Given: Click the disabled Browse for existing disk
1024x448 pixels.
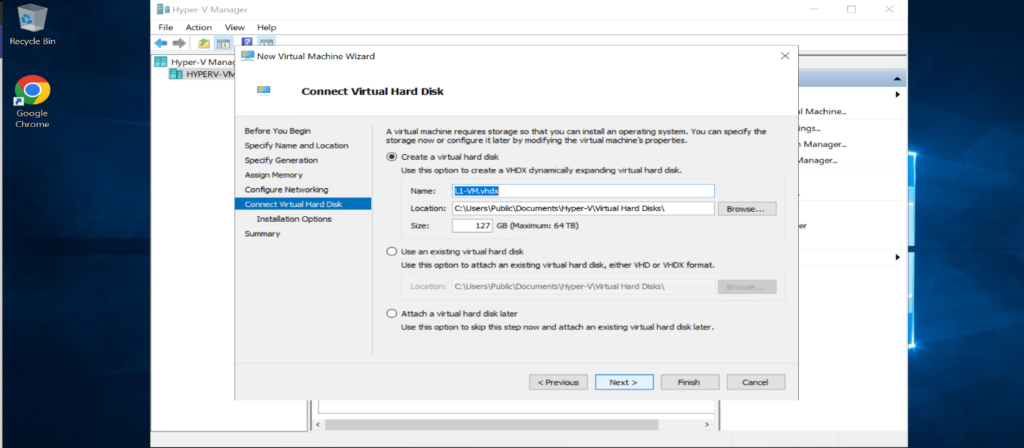Looking at the screenshot, I should (747, 287).
